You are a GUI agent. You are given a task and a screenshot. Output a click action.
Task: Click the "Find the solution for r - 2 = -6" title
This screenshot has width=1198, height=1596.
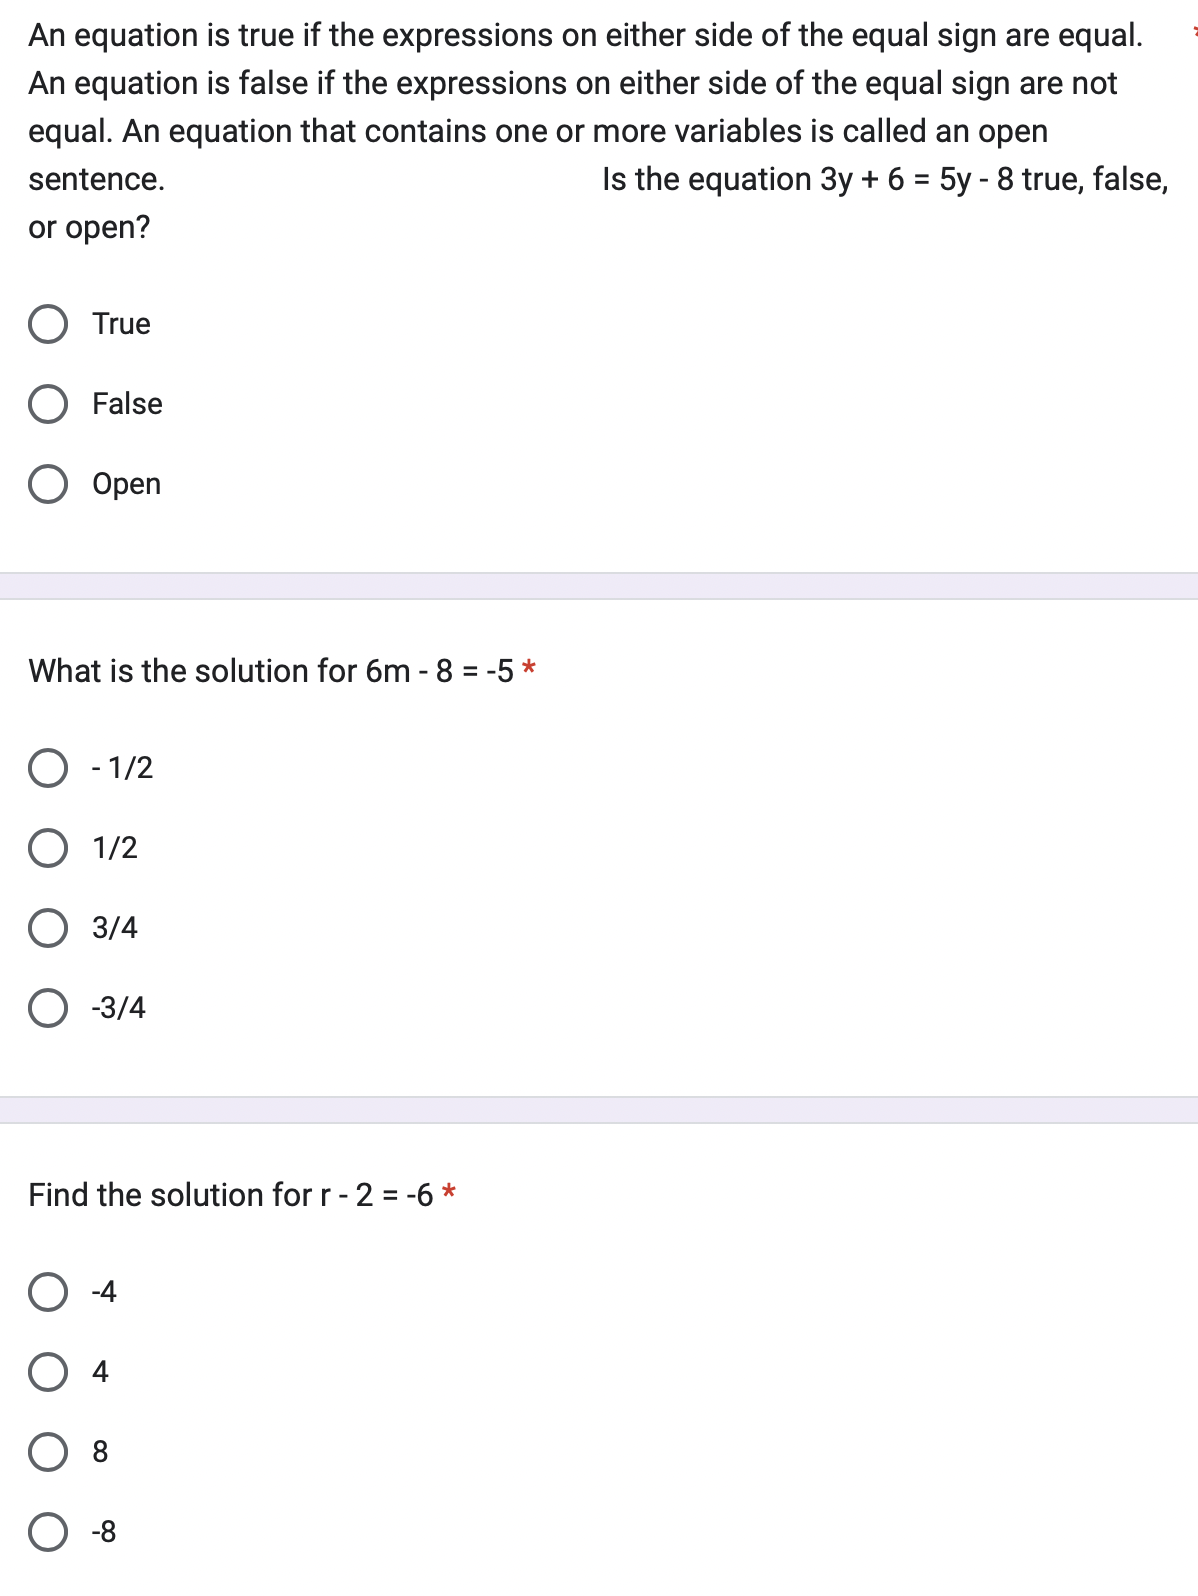click(x=230, y=1195)
